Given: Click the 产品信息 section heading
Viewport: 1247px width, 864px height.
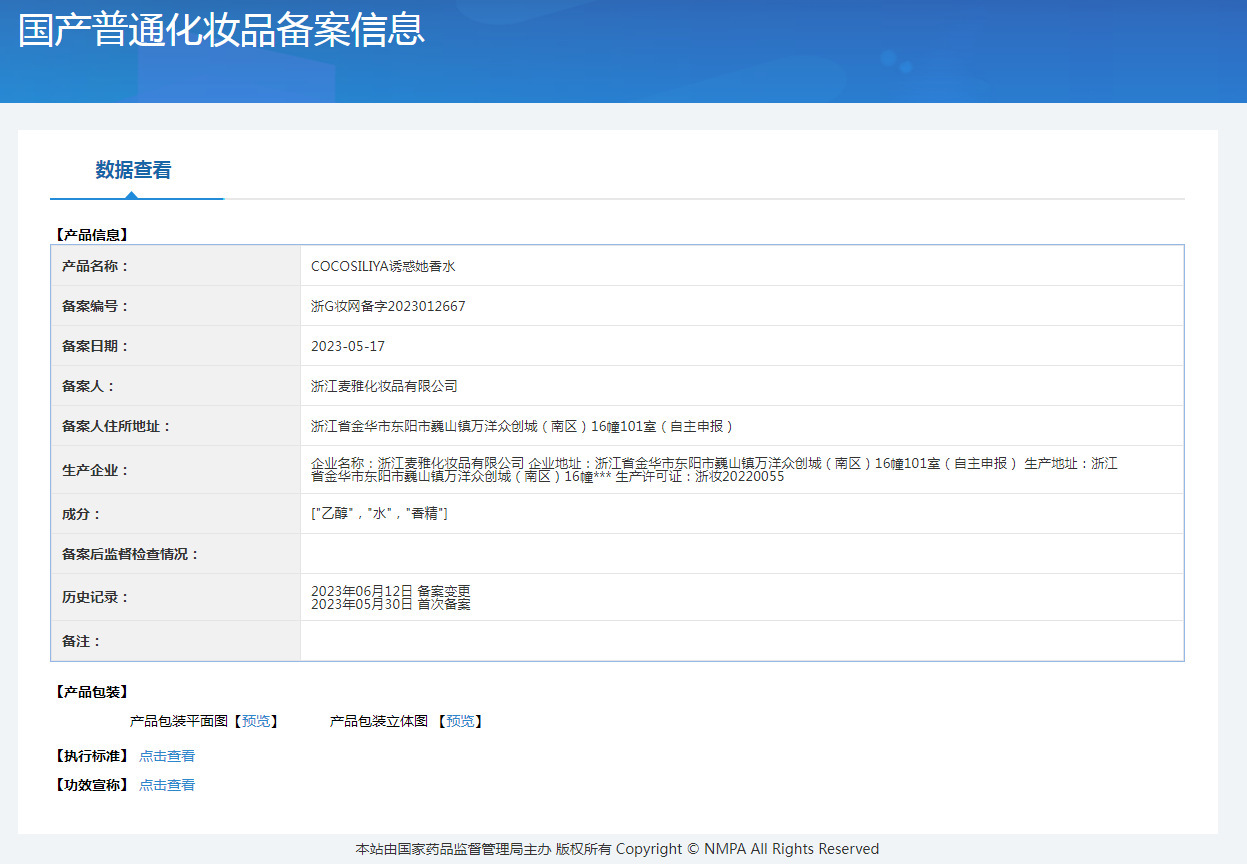Looking at the screenshot, I should (90, 235).
